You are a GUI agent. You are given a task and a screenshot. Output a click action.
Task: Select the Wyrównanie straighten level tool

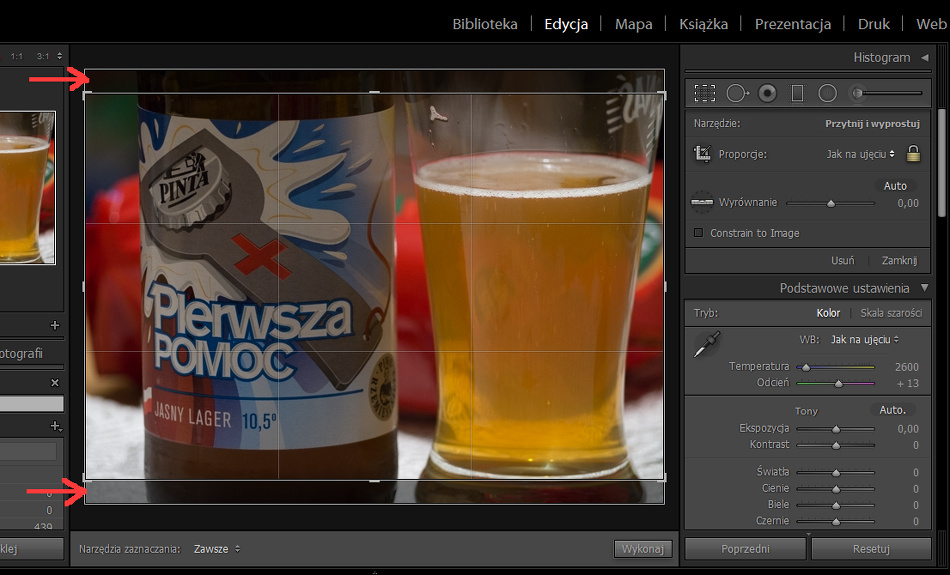tap(703, 202)
